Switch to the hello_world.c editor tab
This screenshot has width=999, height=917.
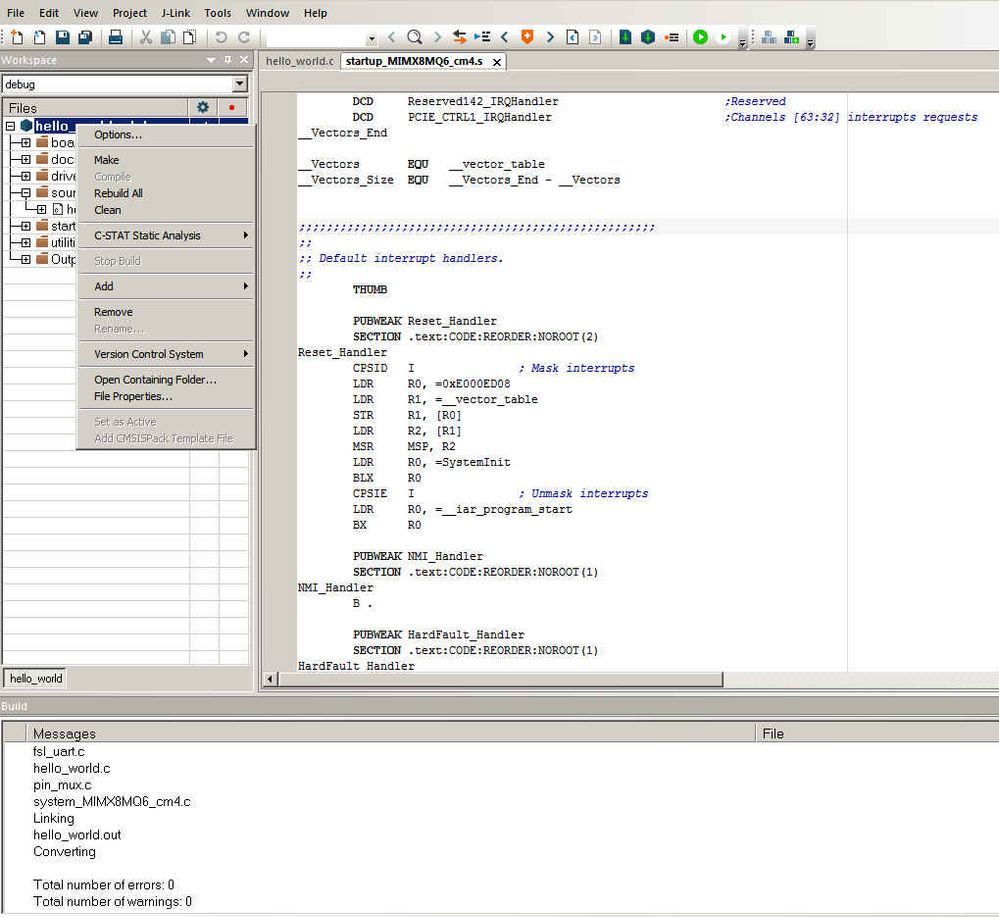[x=299, y=61]
